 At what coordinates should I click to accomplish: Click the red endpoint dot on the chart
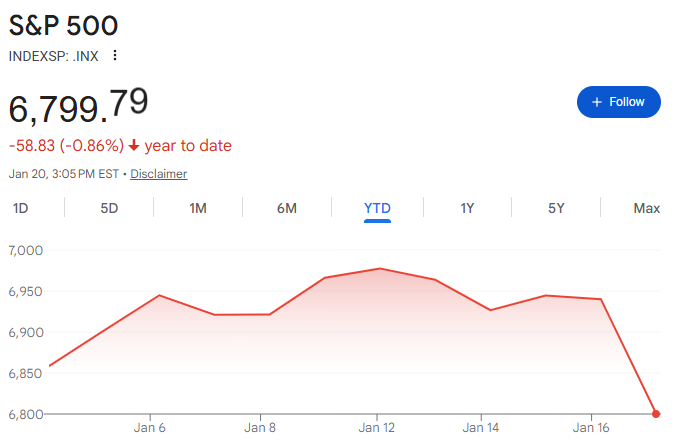(656, 413)
